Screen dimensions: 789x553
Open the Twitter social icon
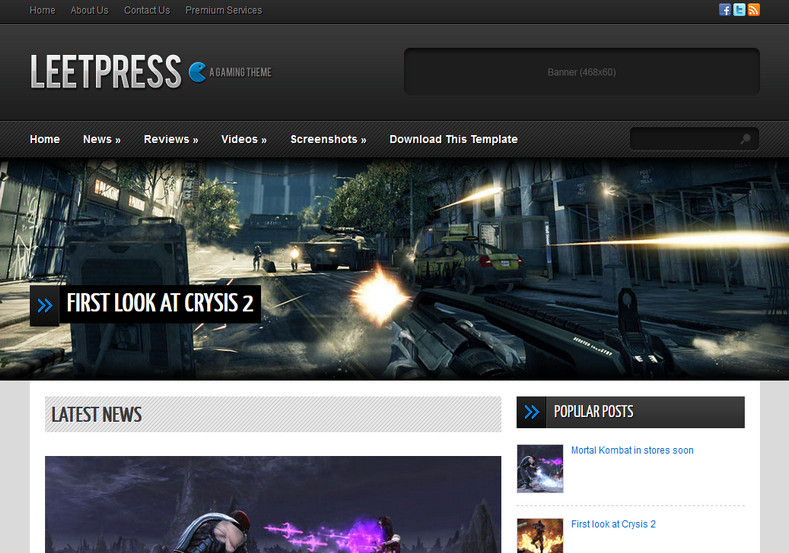tap(739, 10)
